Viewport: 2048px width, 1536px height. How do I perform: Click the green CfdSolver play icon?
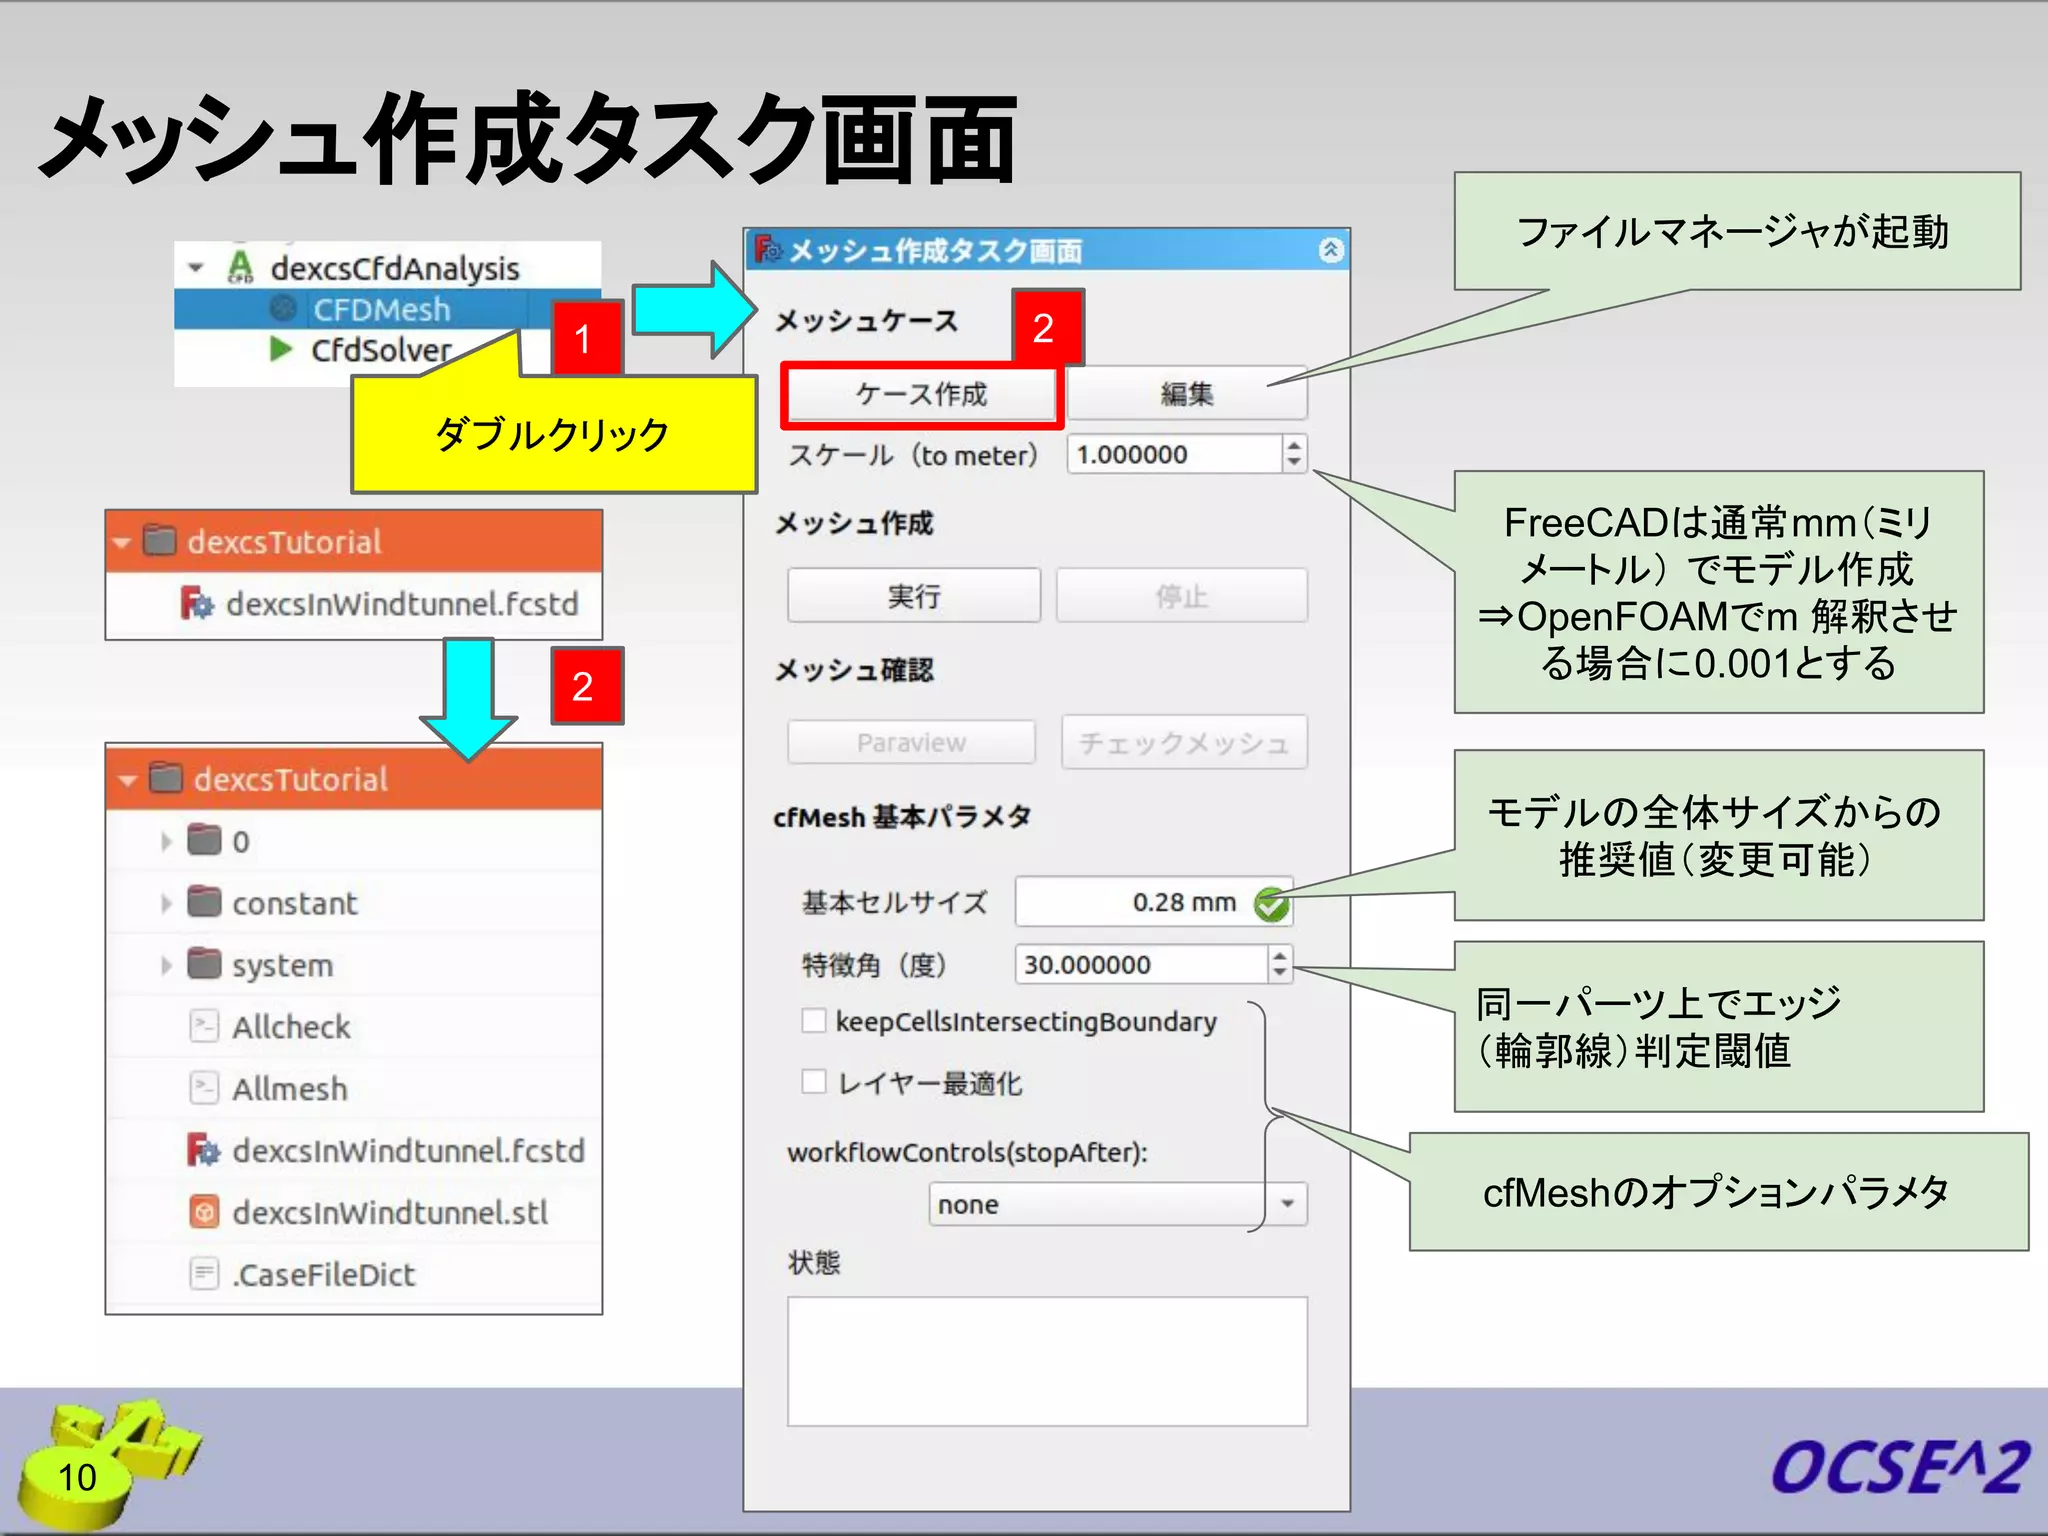point(281,350)
